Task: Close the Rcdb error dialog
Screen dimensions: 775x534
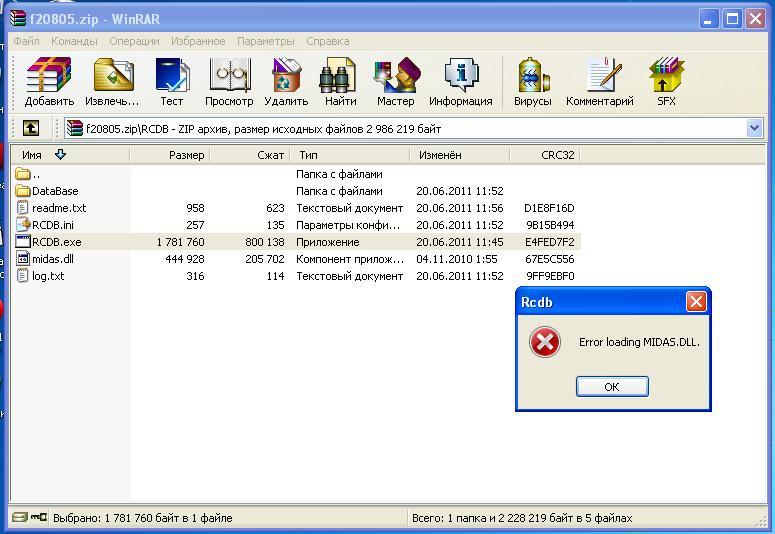Action: (x=696, y=302)
